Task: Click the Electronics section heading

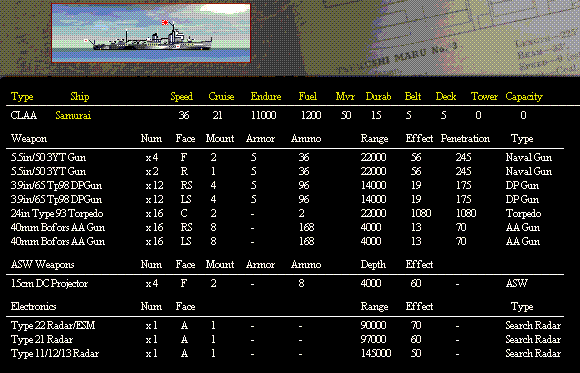Action: [34, 307]
